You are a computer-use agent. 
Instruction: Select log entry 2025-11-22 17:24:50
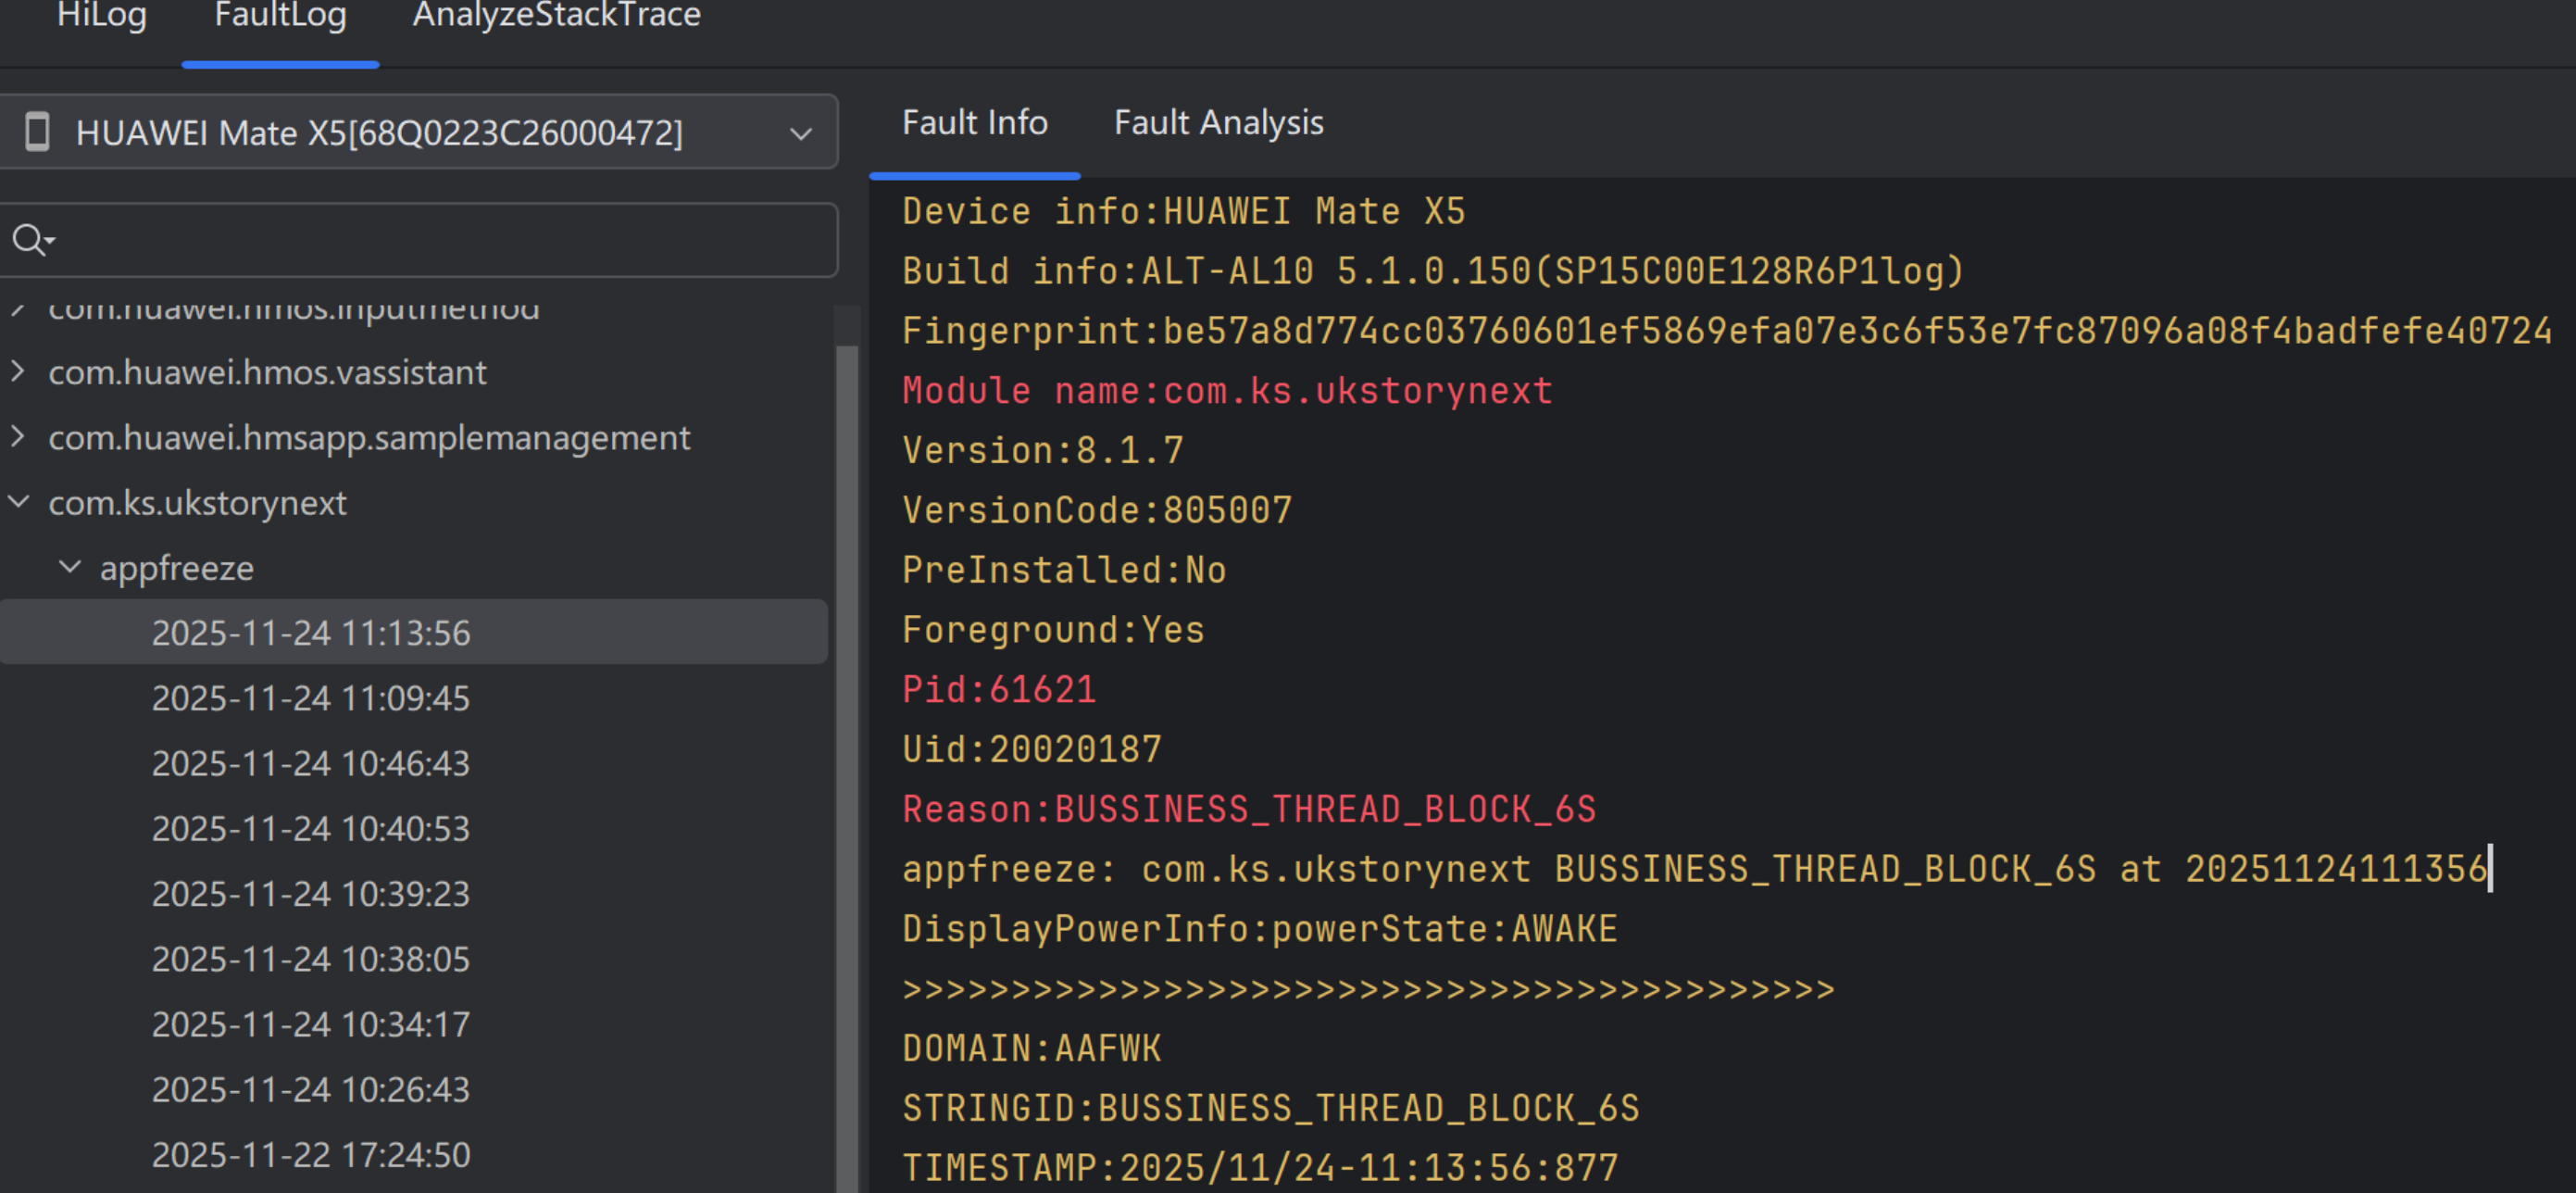coord(310,1154)
